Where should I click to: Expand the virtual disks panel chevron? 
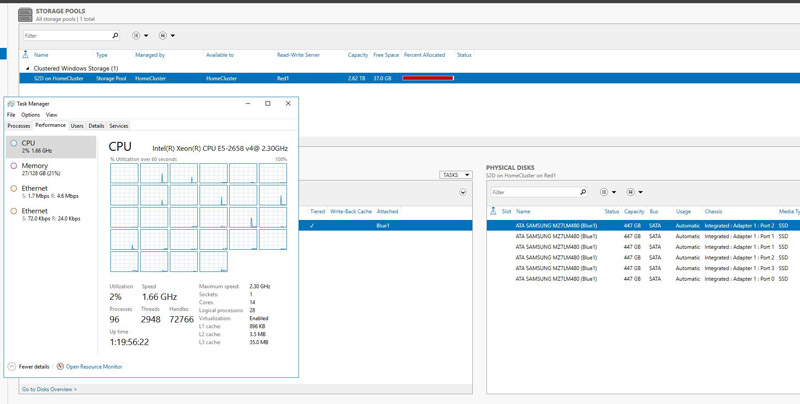[x=463, y=192]
